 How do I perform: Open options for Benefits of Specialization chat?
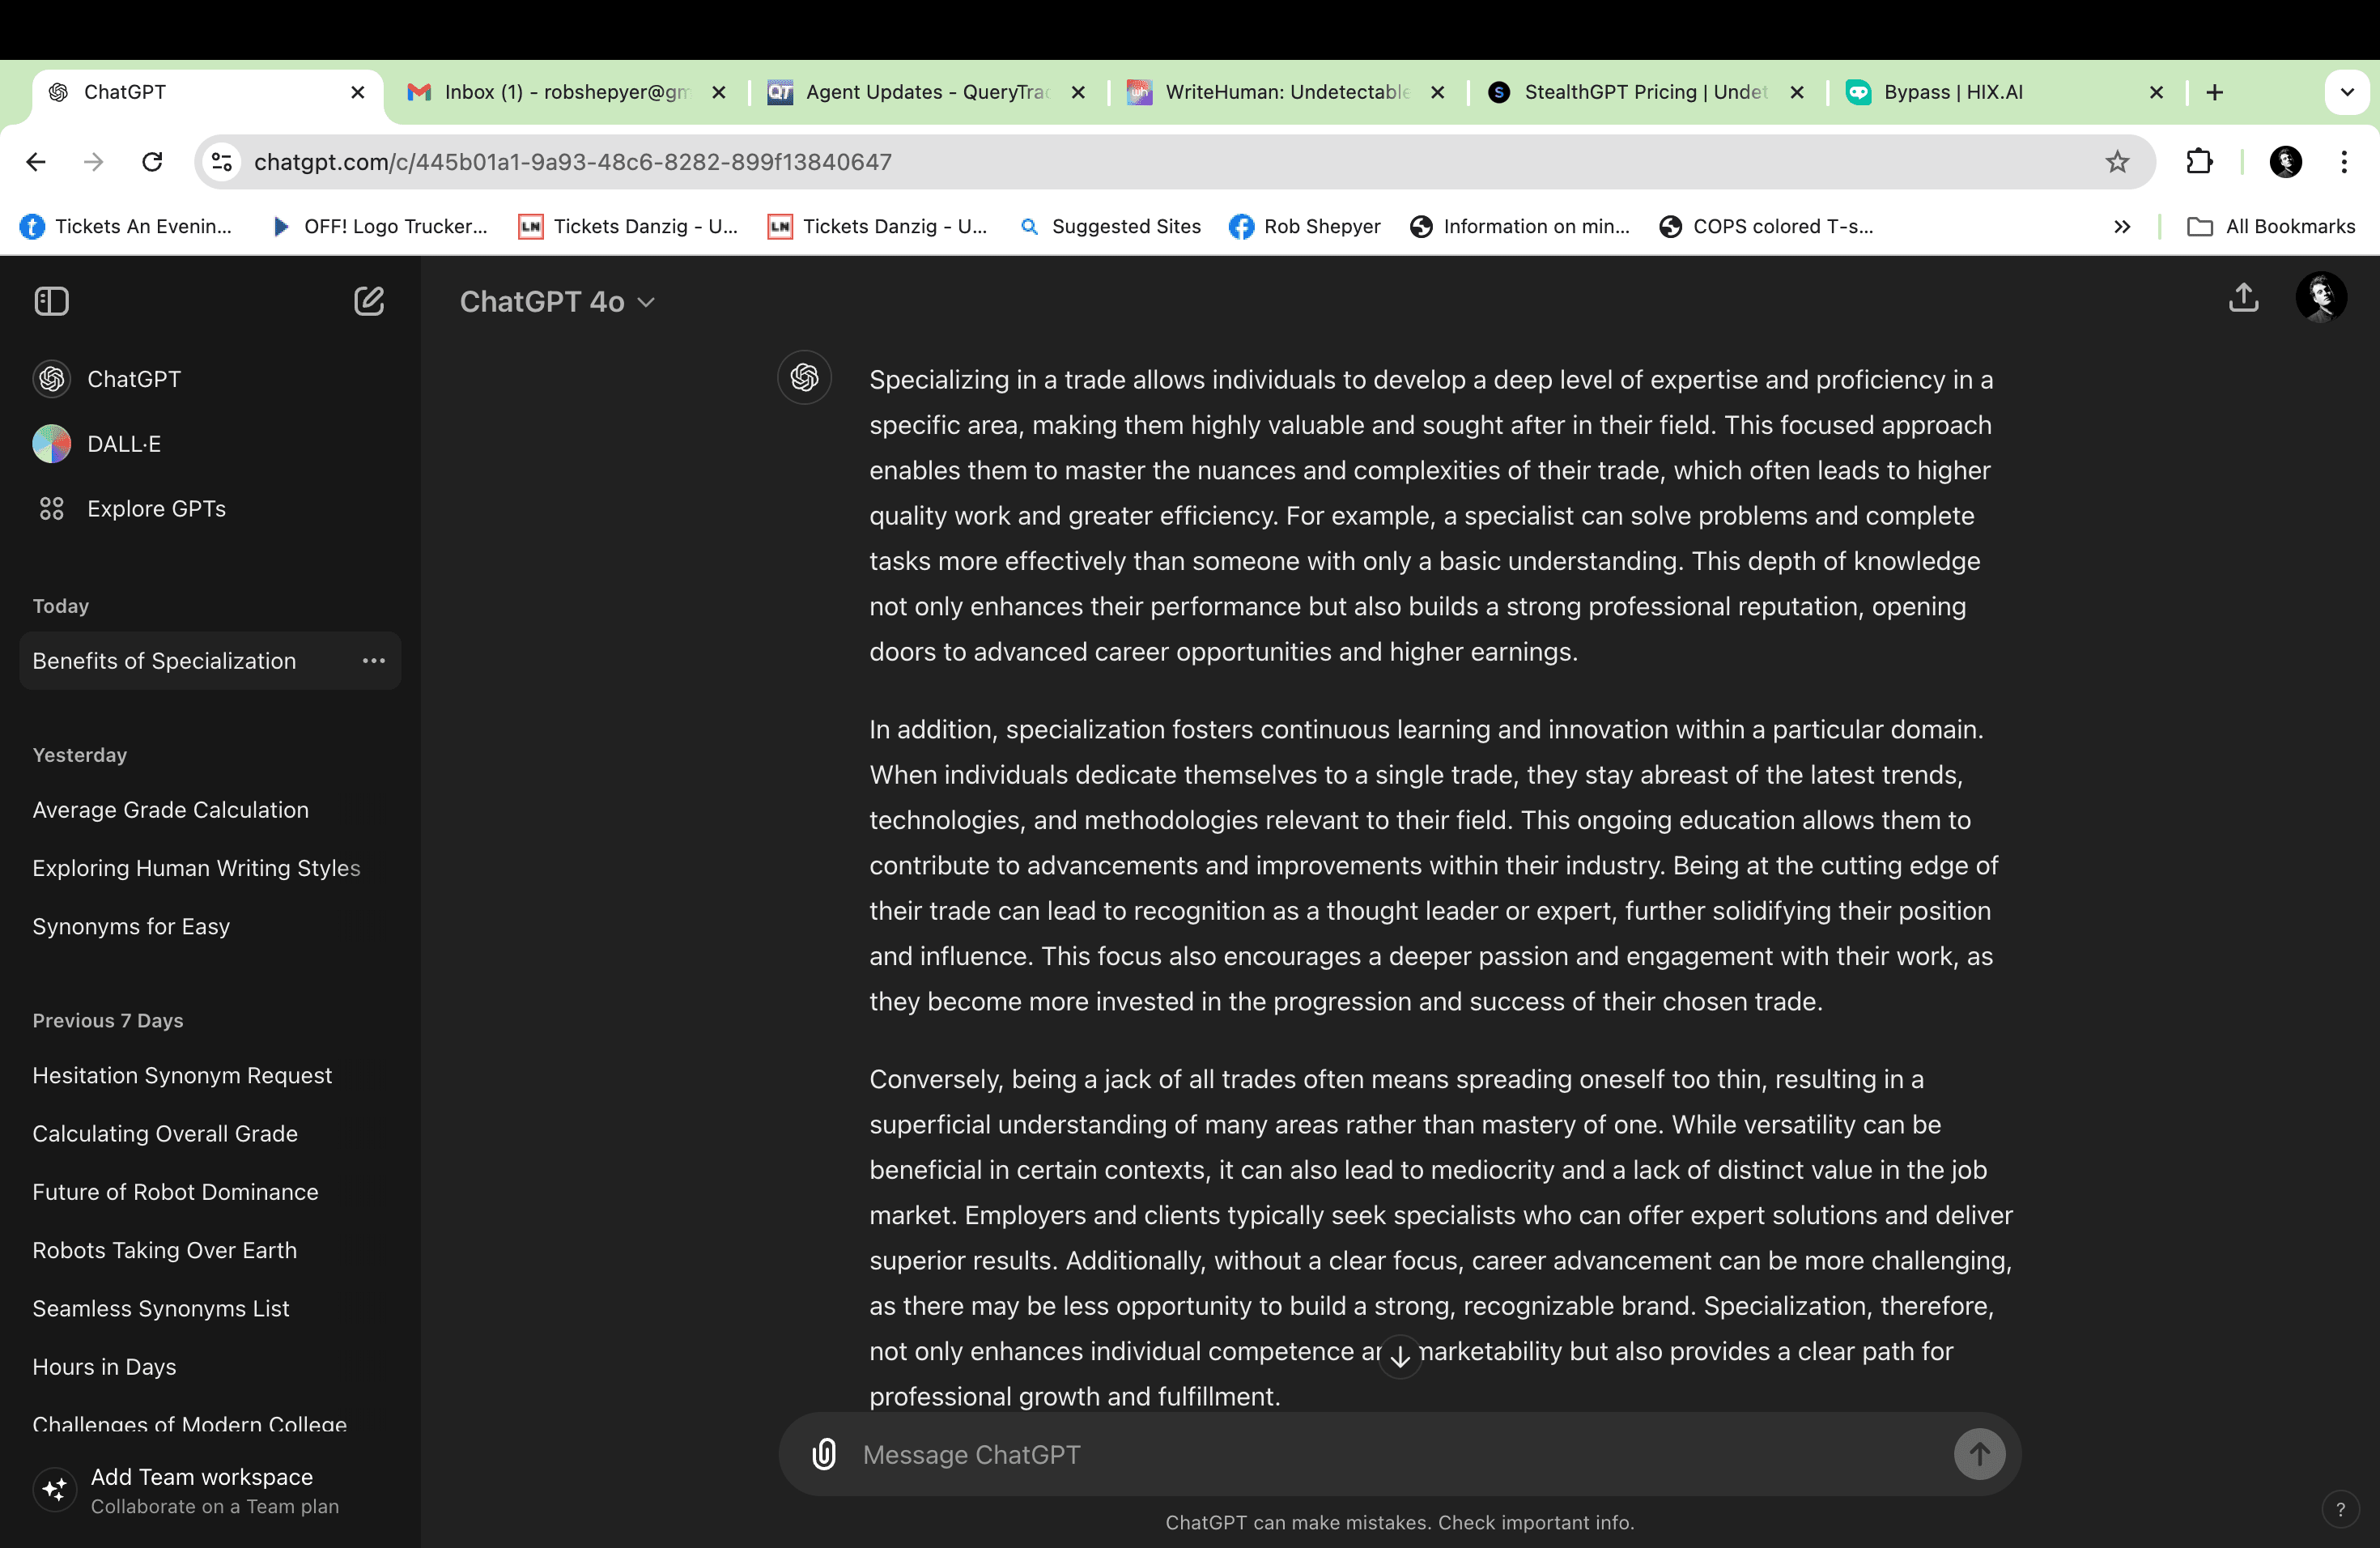click(x=373, y=661)
